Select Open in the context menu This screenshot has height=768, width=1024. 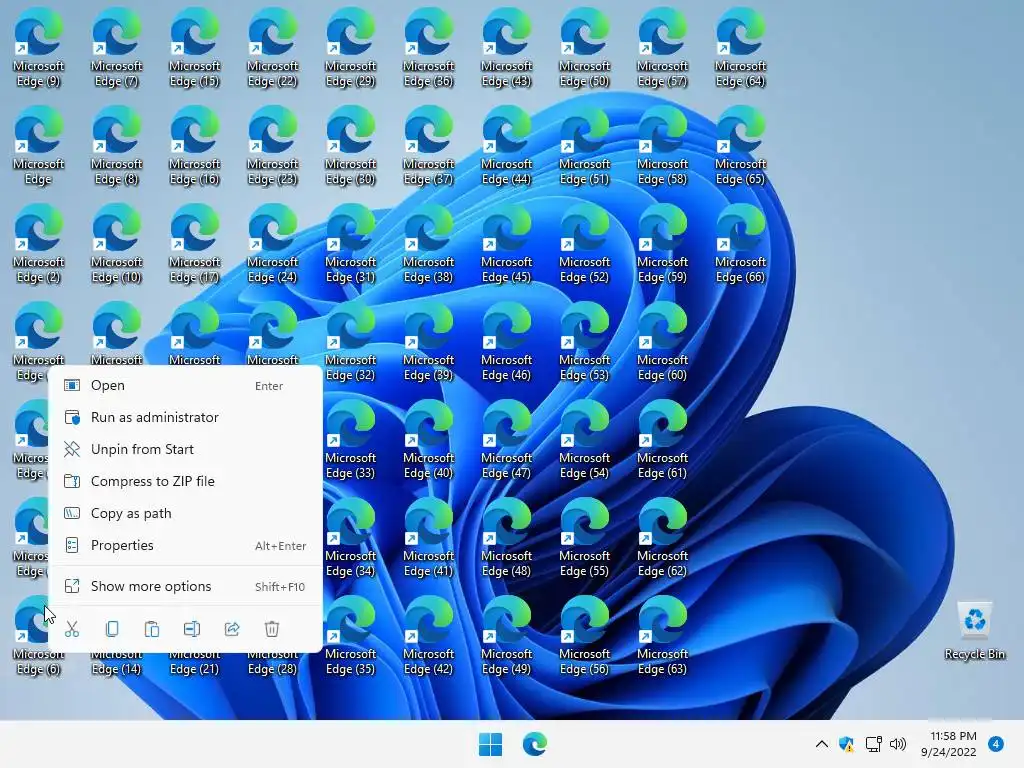tap(185, 385)
